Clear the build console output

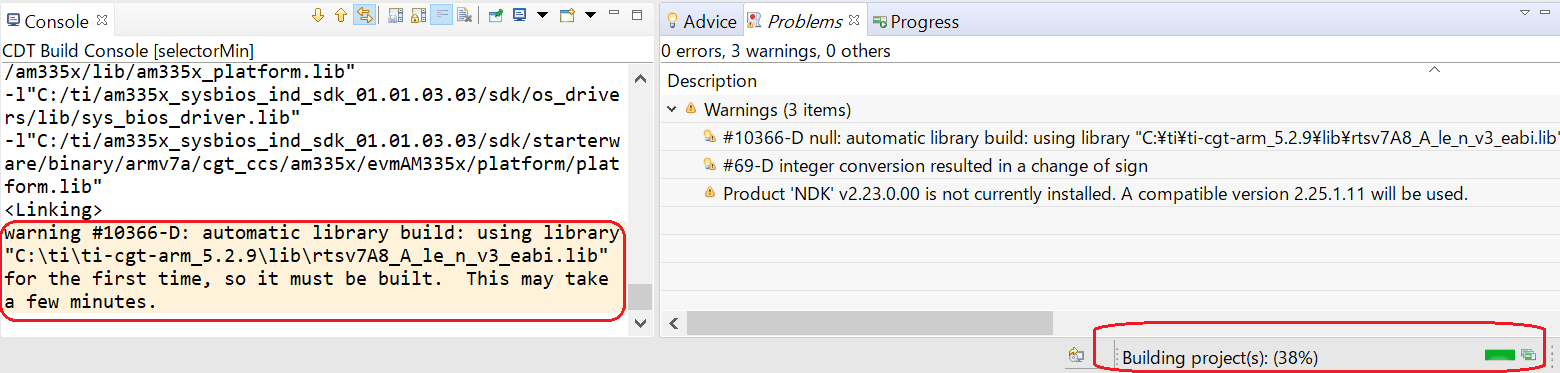point(464,15)
